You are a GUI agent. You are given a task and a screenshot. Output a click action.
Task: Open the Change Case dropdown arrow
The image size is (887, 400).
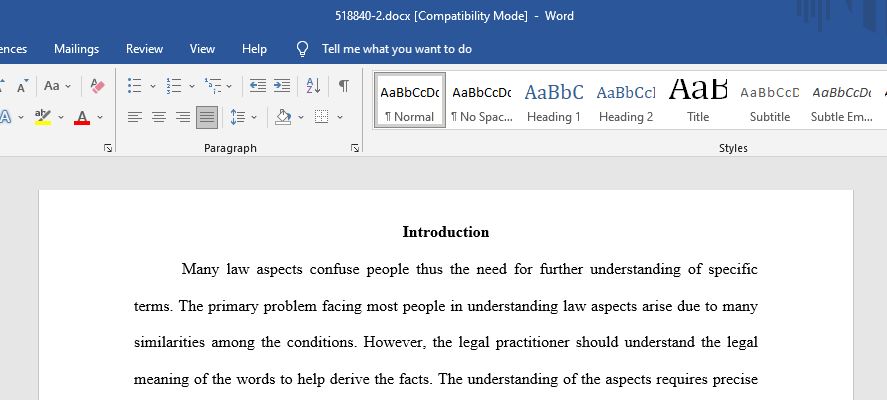[68, 87]
